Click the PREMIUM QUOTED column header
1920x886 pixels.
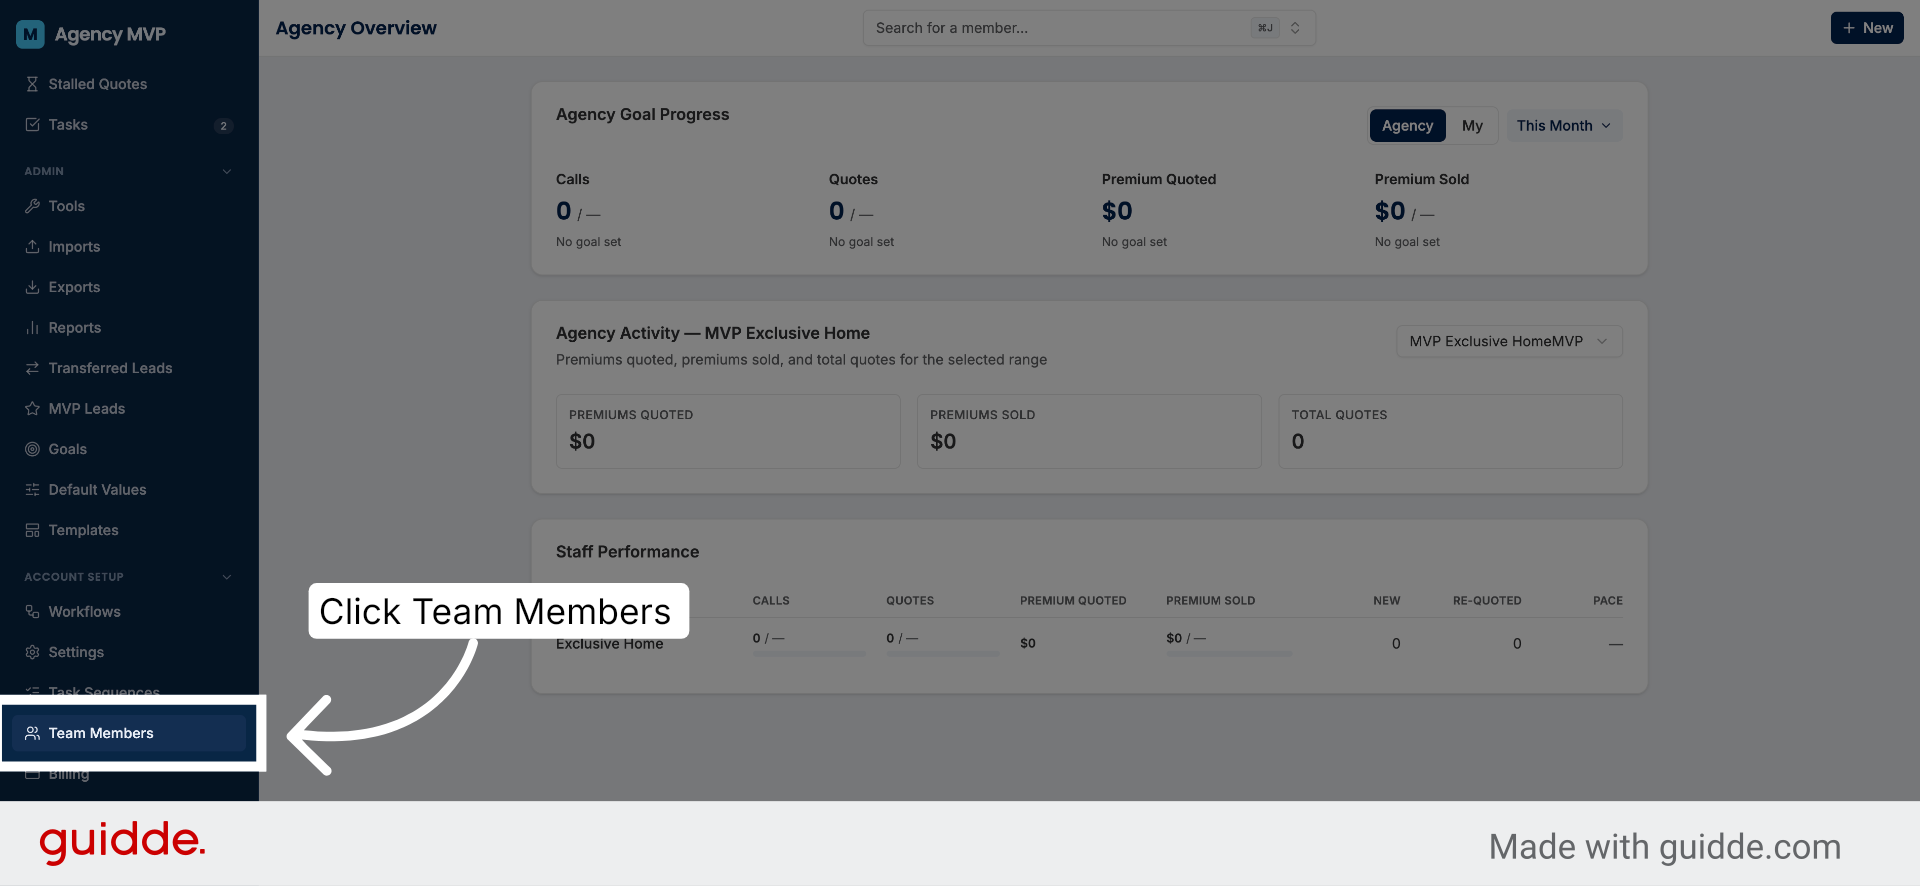point(1073,601)
